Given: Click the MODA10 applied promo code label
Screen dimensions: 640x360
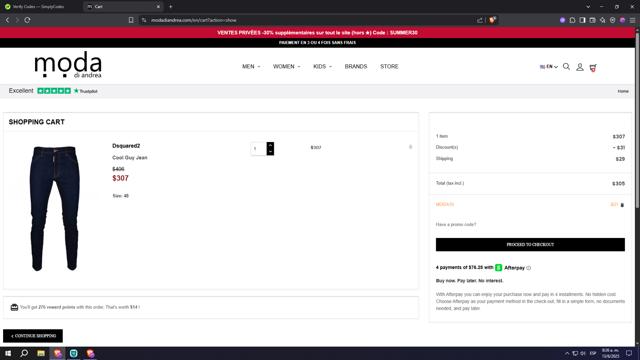Looking at the screenshot, I should pos(445,204).
